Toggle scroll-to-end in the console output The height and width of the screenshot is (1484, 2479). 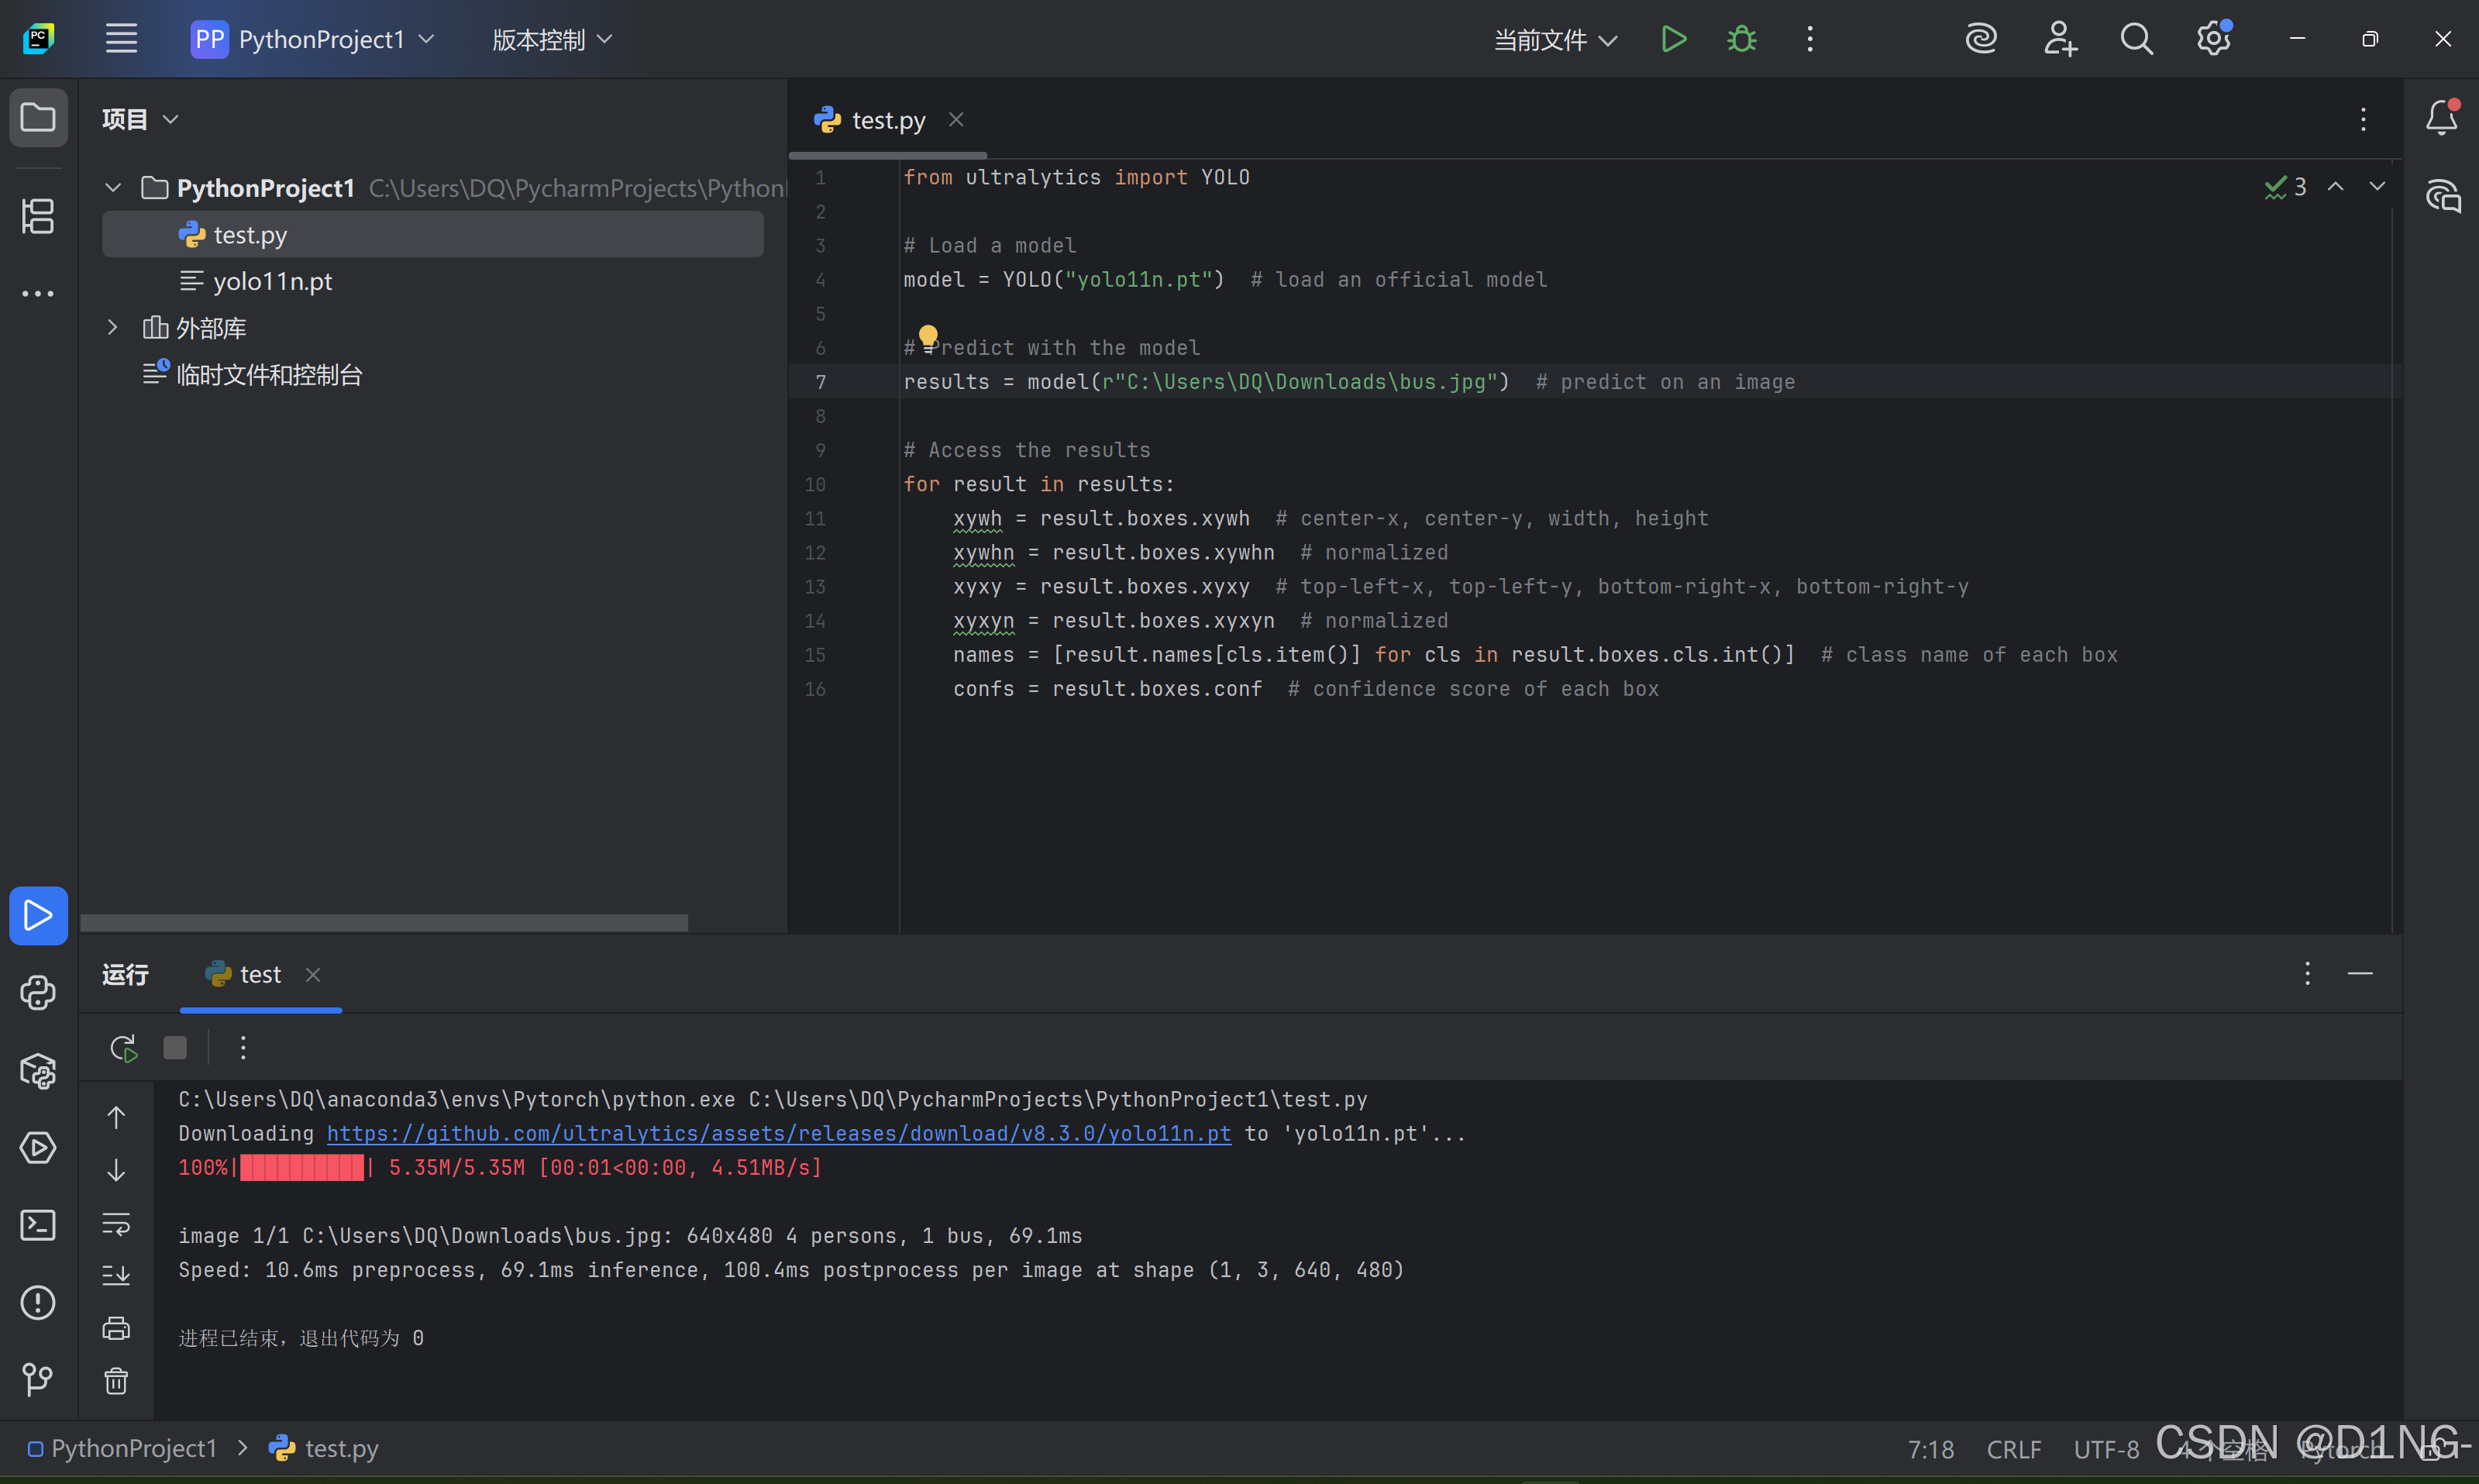(x=116, y=1273)
